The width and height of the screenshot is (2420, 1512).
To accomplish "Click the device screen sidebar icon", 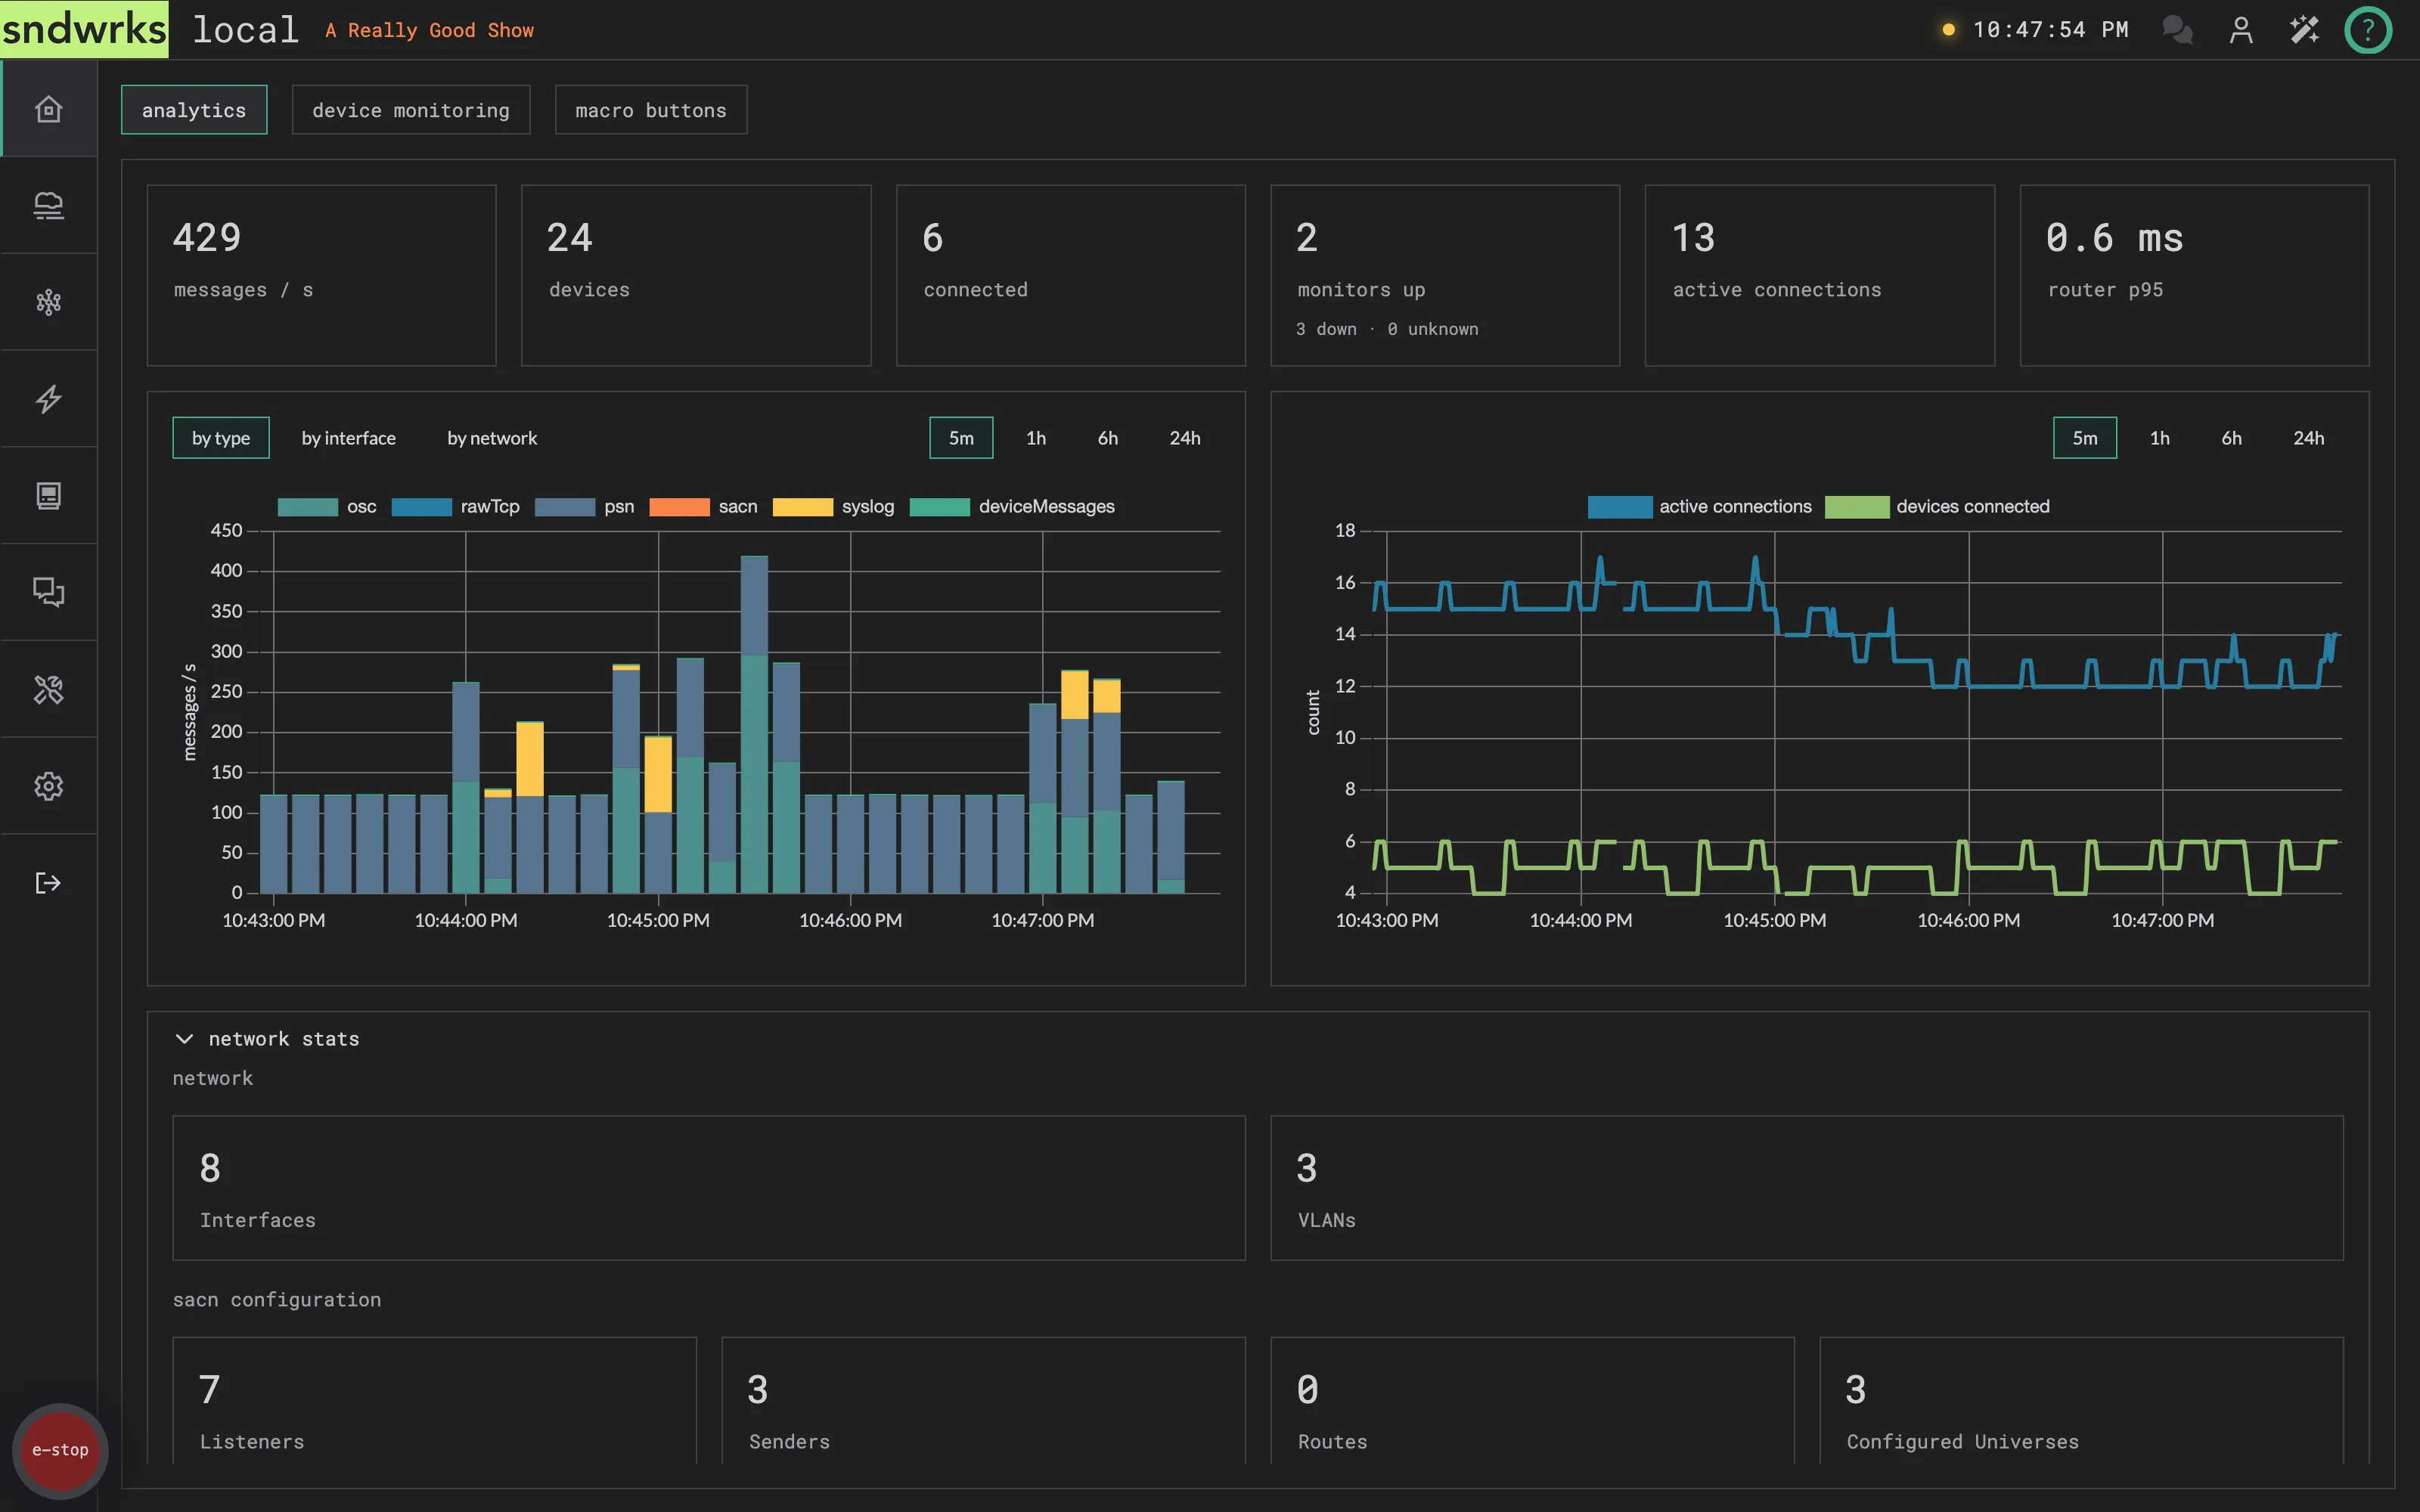I will [x=48, y=496].
